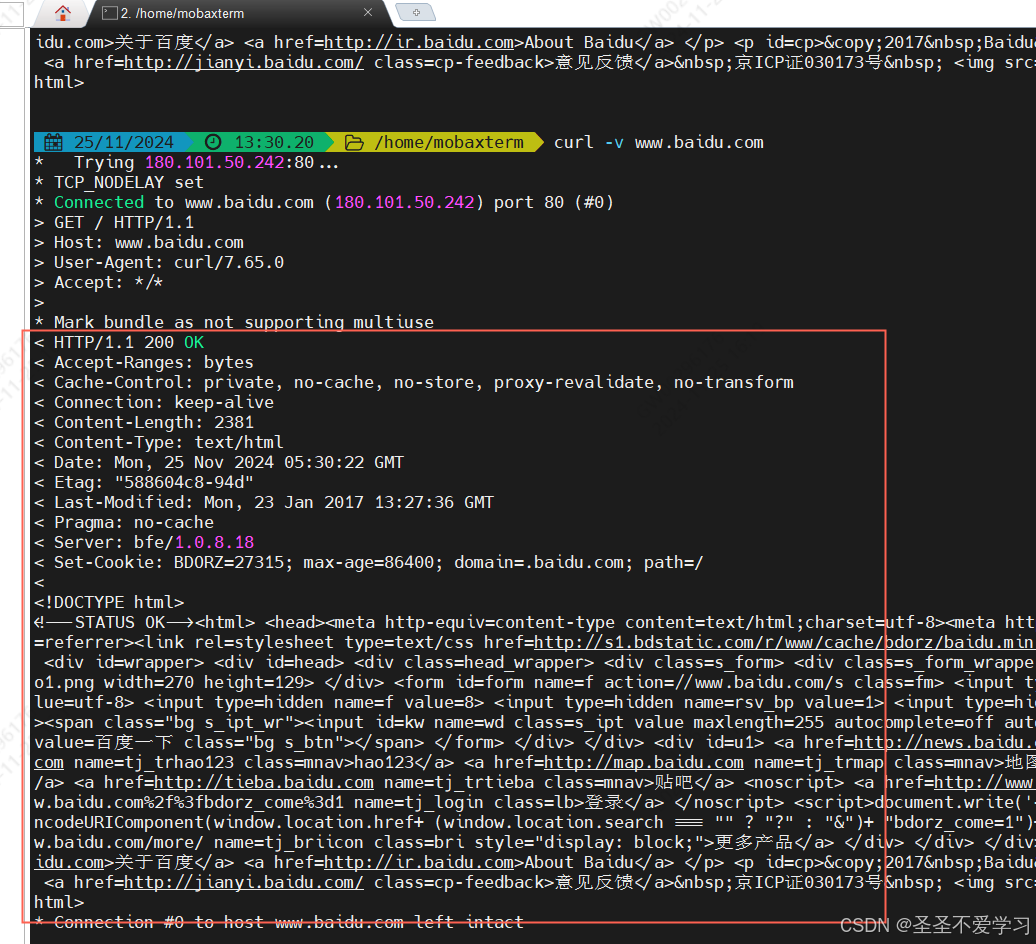Click the IP address in the Connected line

coord(404,202)
